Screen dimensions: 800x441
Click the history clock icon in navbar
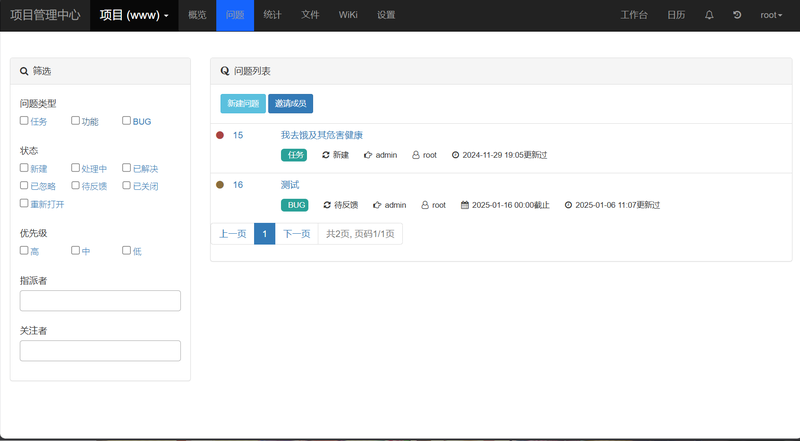click(x=737, y=15)
